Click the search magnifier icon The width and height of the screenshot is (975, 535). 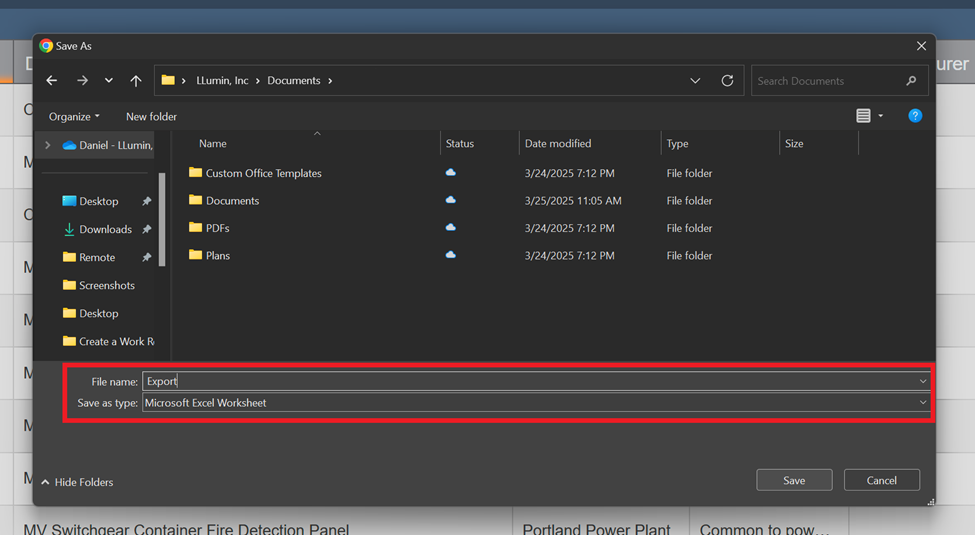pyautogui.click(x=911, y=81)
